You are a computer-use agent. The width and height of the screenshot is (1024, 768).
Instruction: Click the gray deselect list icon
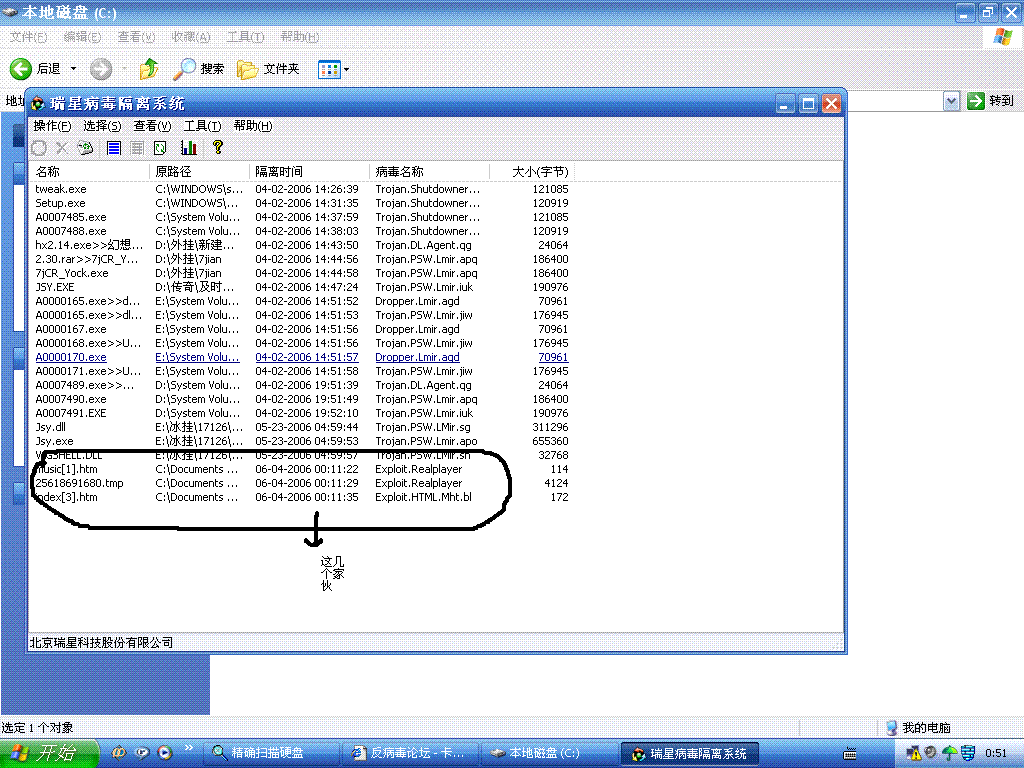coord(137,148)
